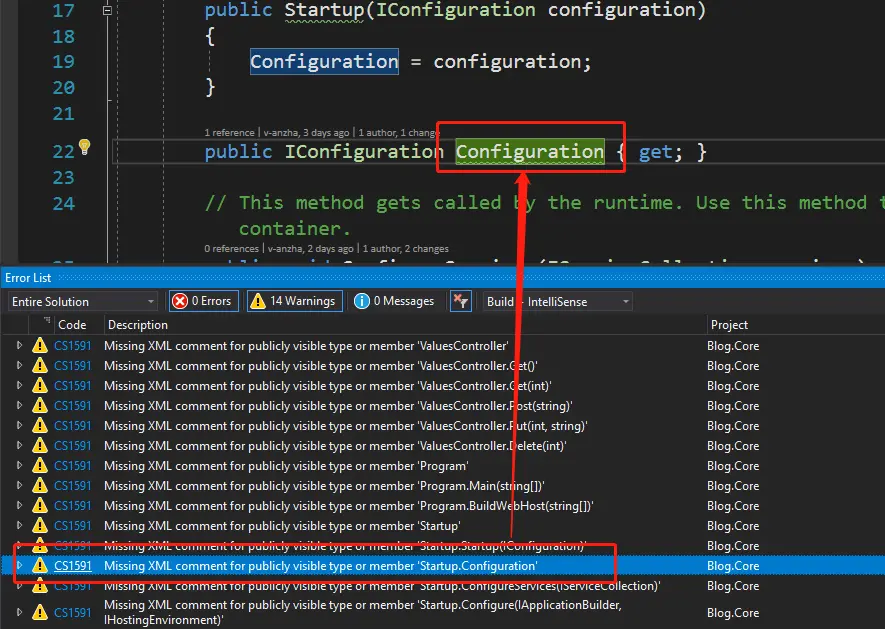
Task: Select 'Startup.Configure(IApplicationBuilder' warning description
Action: [x=363, y=612]
